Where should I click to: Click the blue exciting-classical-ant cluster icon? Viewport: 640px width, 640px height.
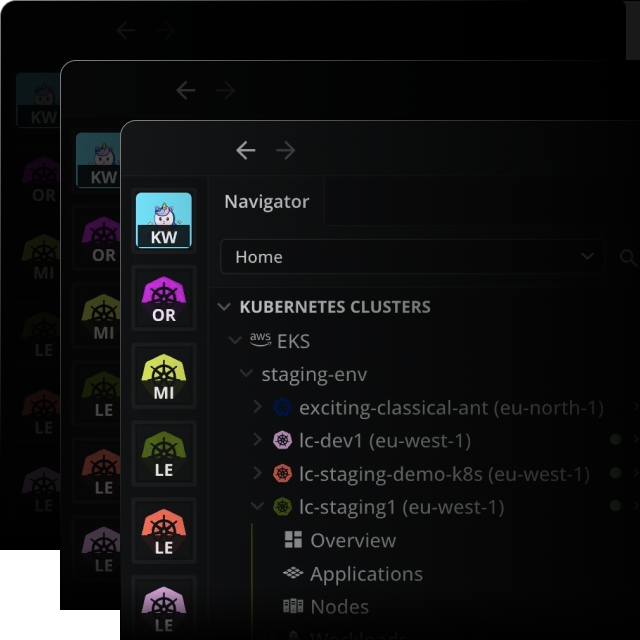[x=282, y=407]
